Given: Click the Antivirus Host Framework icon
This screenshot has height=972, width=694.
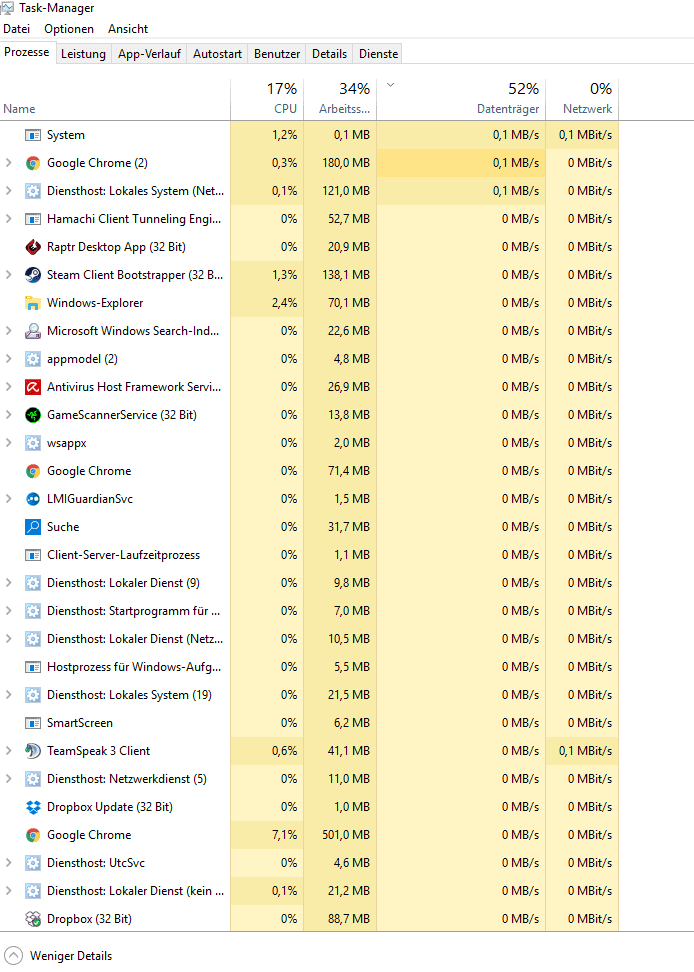Looking at the screenshot, I should click(x=33, y=387).
